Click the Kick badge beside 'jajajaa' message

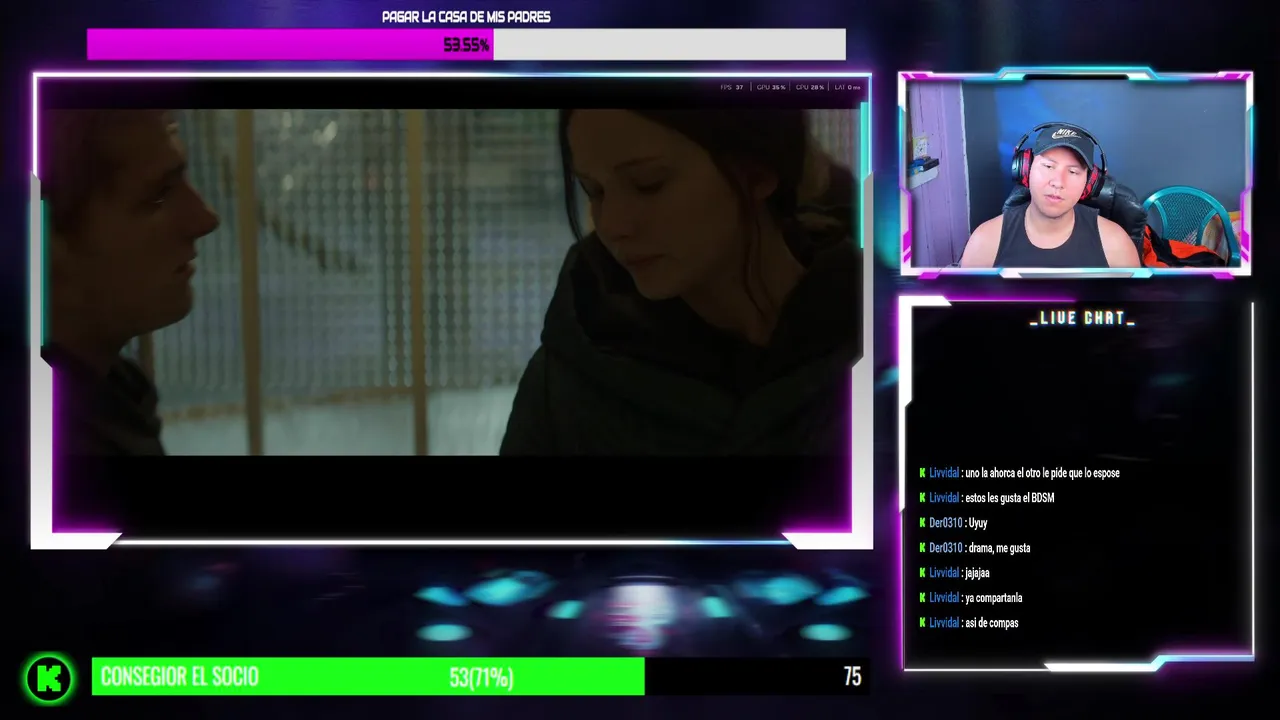(x=922, y=573)
